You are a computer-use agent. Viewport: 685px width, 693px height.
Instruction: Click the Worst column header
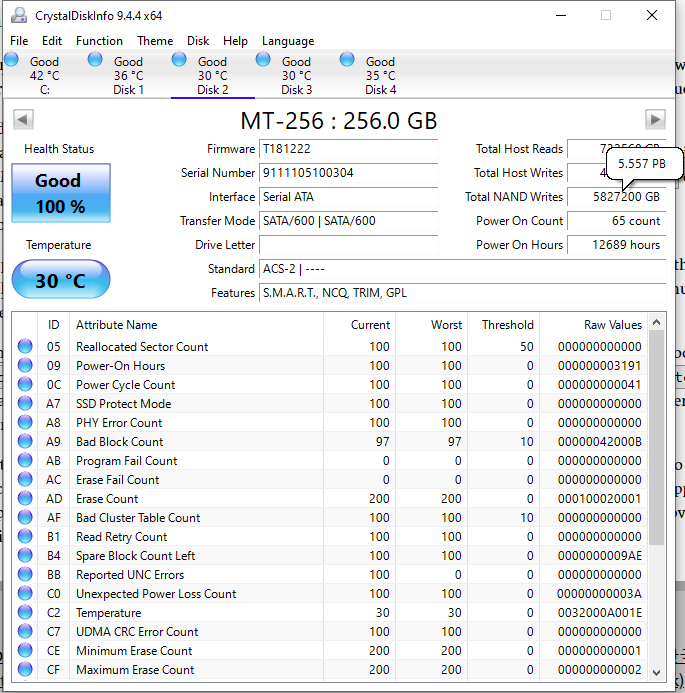432,325
